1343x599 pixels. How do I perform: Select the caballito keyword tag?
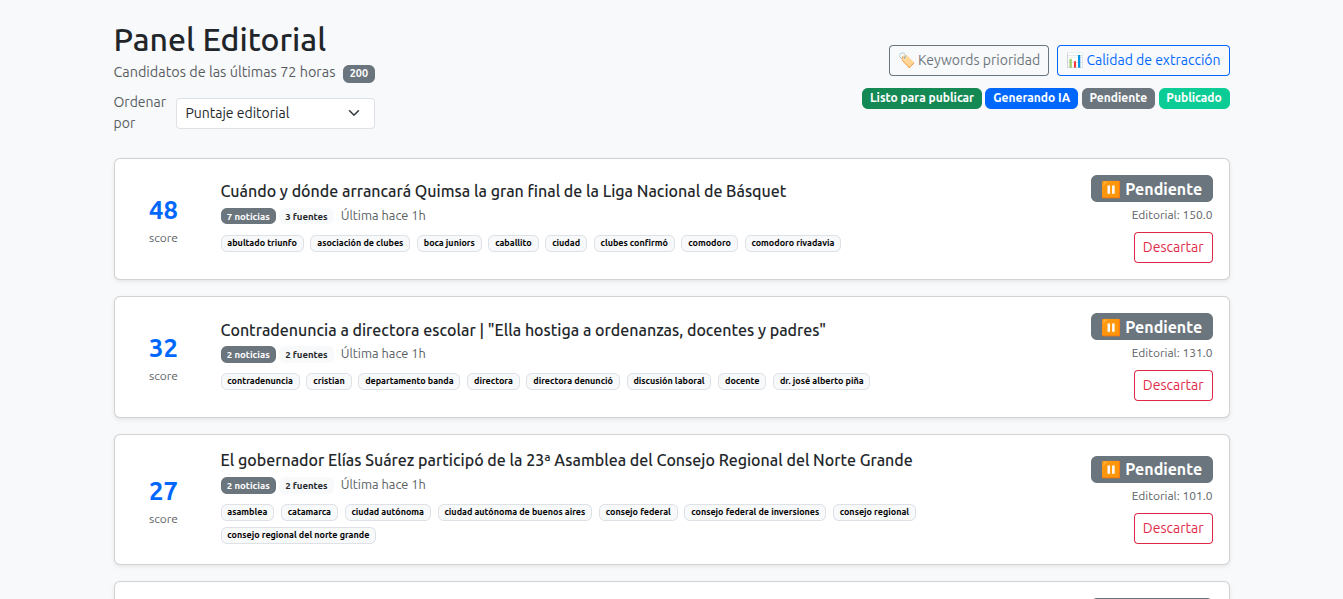[513, 243]
